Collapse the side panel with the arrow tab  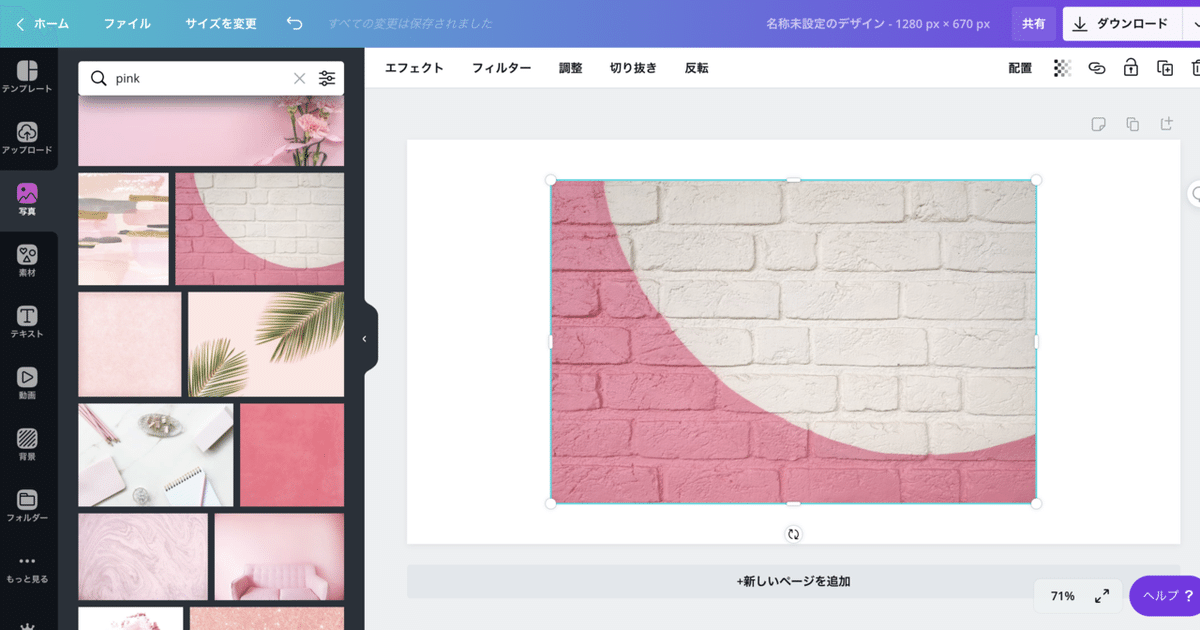coord(366,339)
